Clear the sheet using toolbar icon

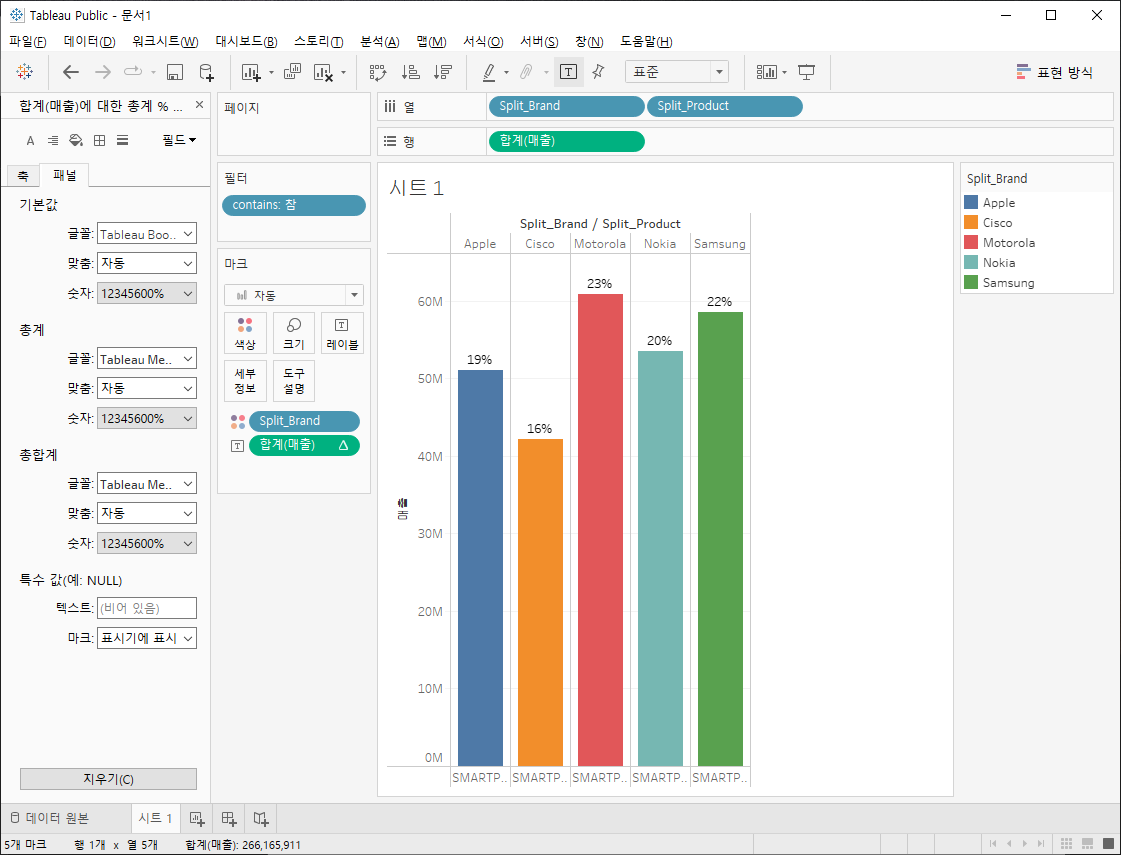[x=324, y=71]
